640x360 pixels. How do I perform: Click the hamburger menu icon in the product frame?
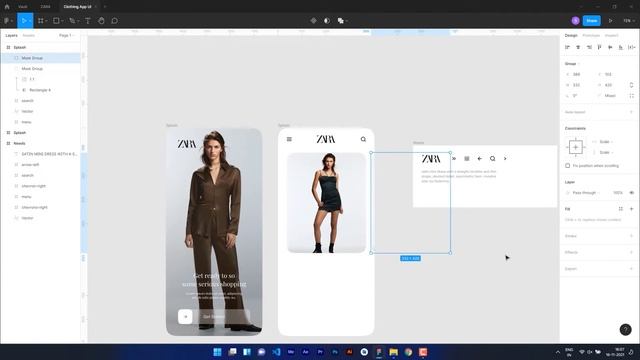pos(289,139)
